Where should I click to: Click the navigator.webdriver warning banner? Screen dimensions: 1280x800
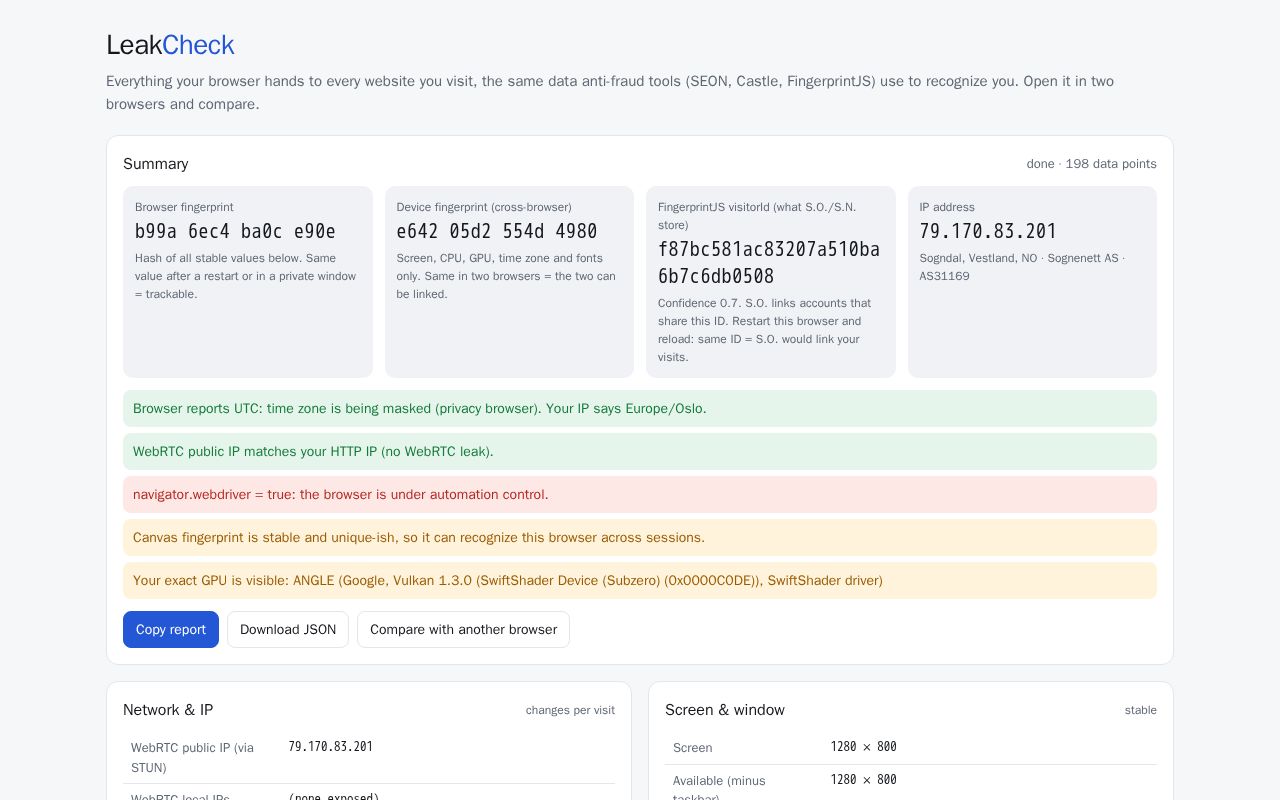point(640,494)
